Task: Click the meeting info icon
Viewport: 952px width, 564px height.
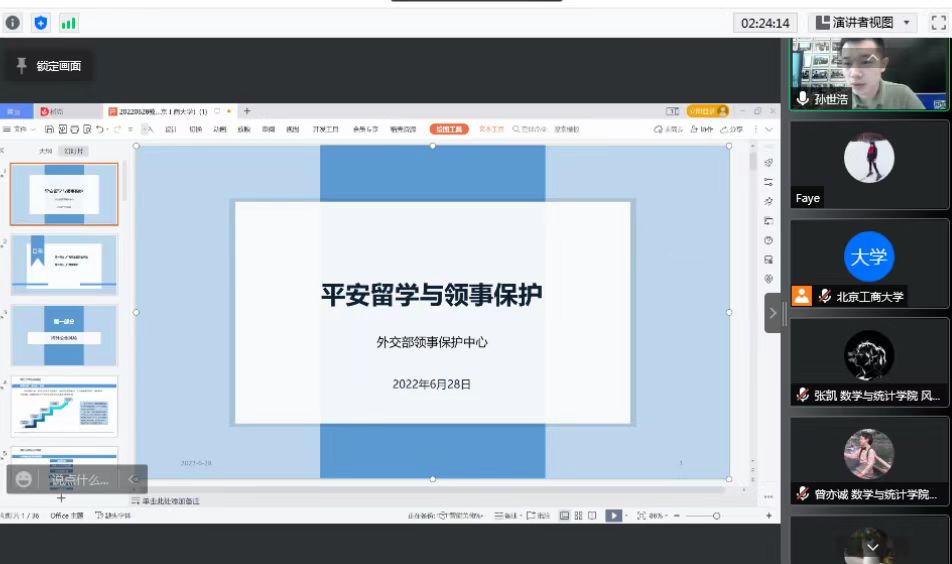Action: click(x=13, y=23)
